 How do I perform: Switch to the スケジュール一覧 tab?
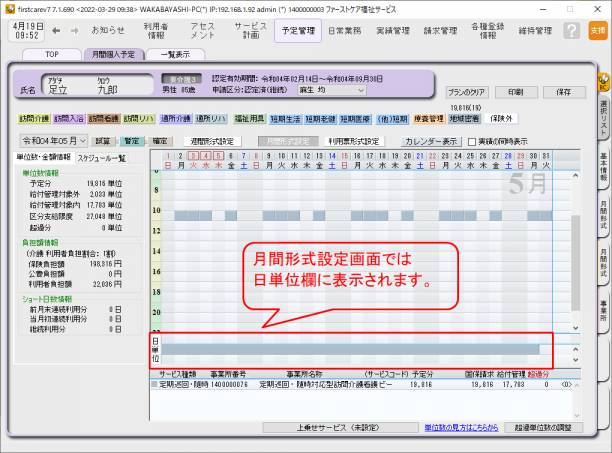[101, 158]
